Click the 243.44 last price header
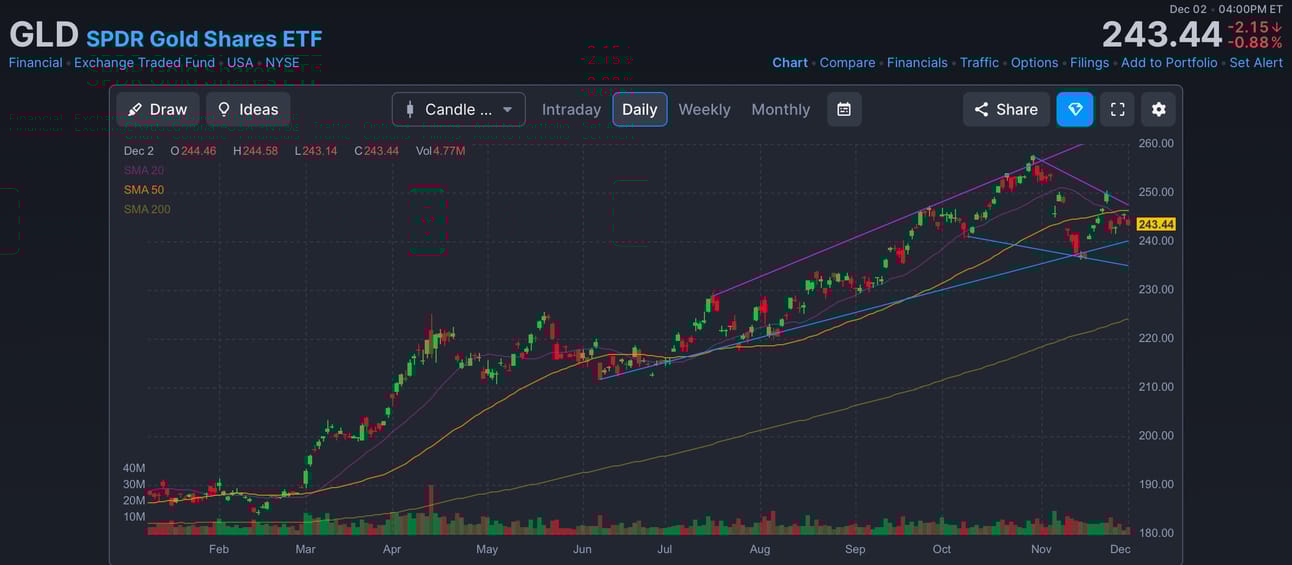Image resolution: width=1292 pixels, height=565 pixels. [x=1162, y=35]
